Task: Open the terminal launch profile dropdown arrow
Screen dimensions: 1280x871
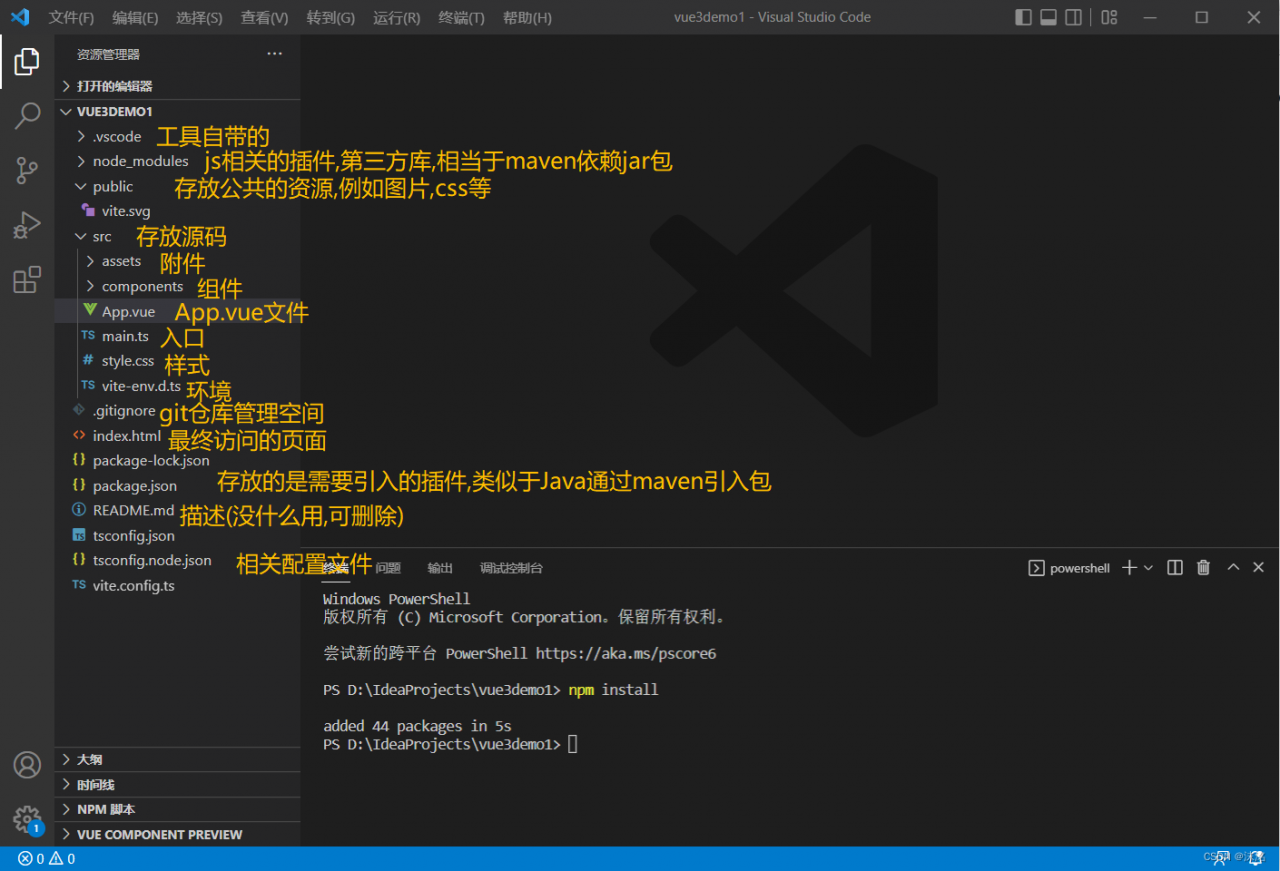Action: coord(1148,567)
